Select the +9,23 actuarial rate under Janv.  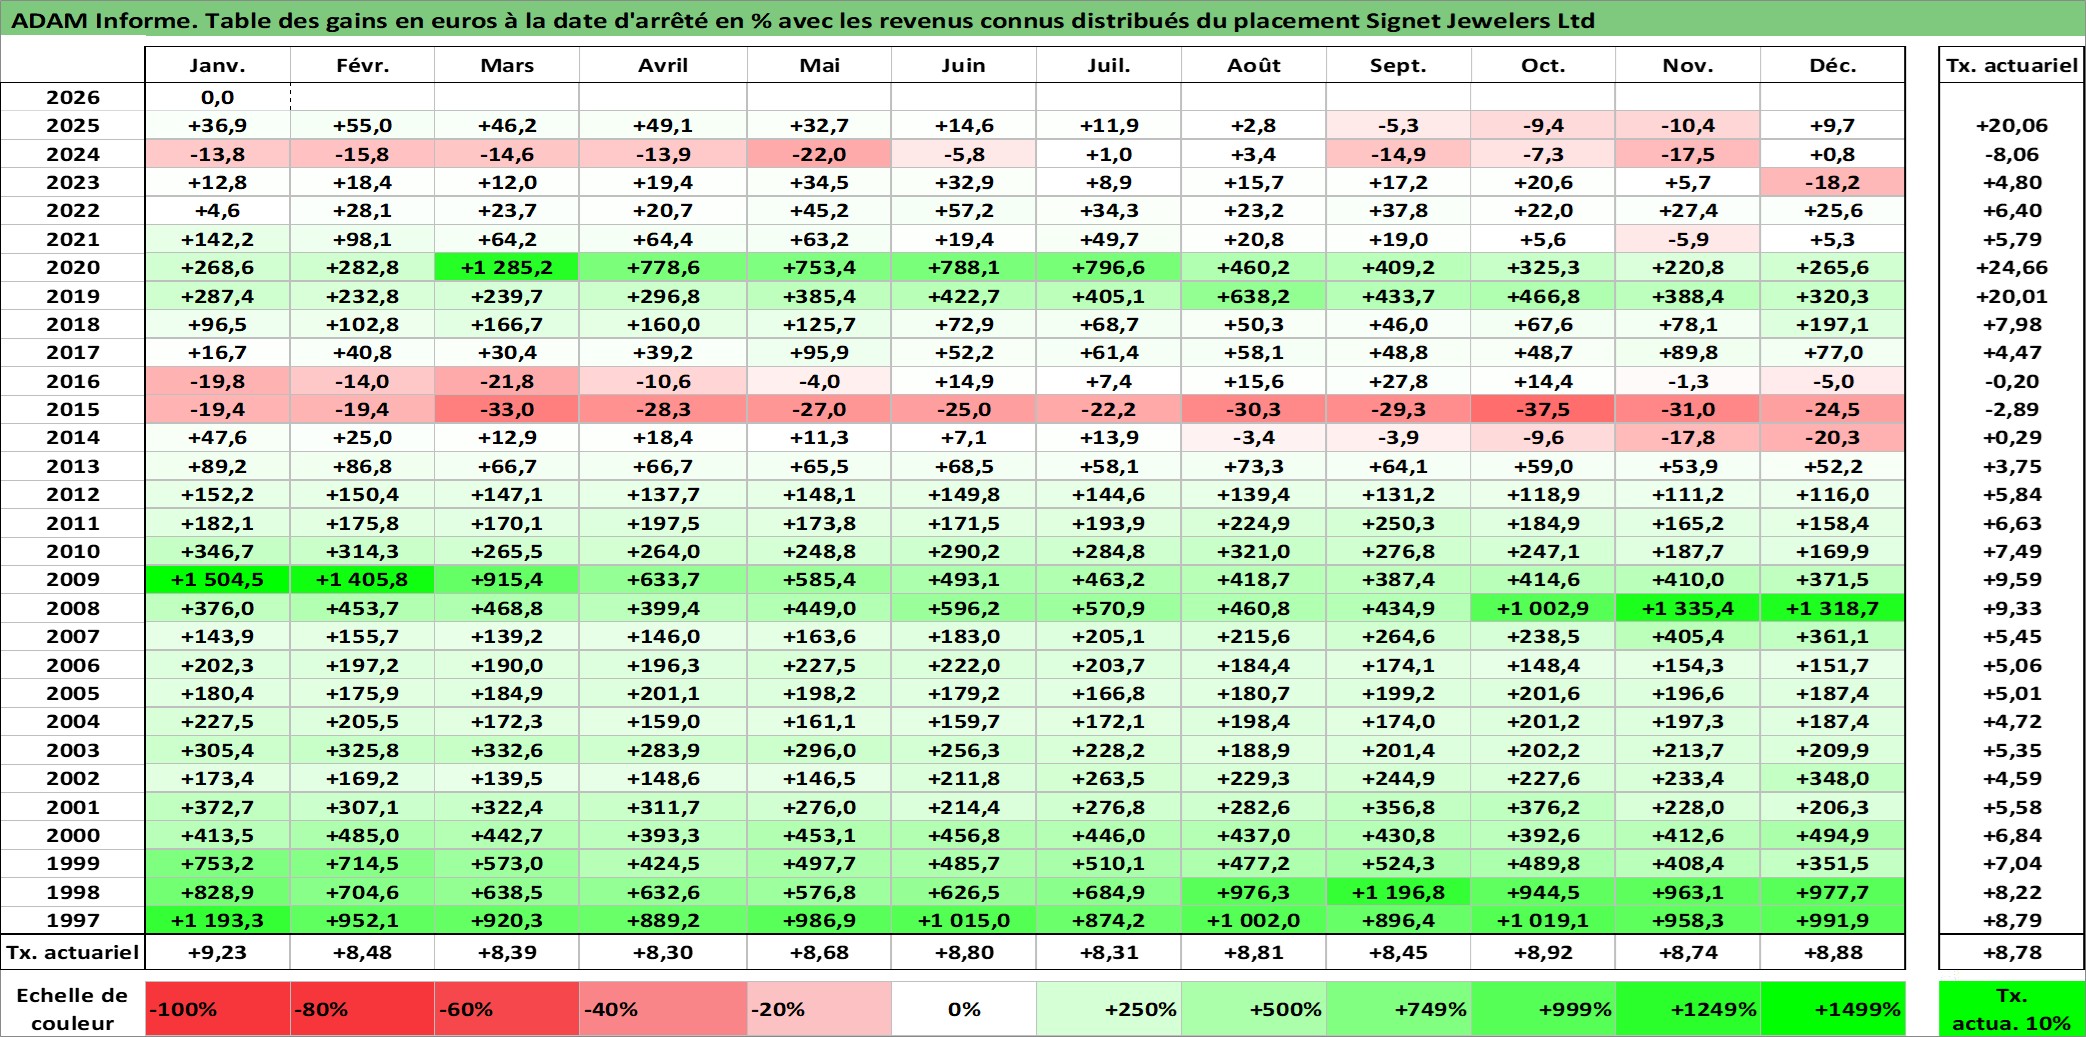[218, 952]
